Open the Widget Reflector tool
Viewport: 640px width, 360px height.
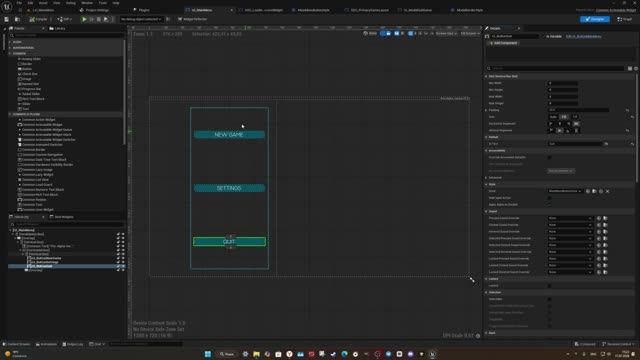tap(193, 19)
